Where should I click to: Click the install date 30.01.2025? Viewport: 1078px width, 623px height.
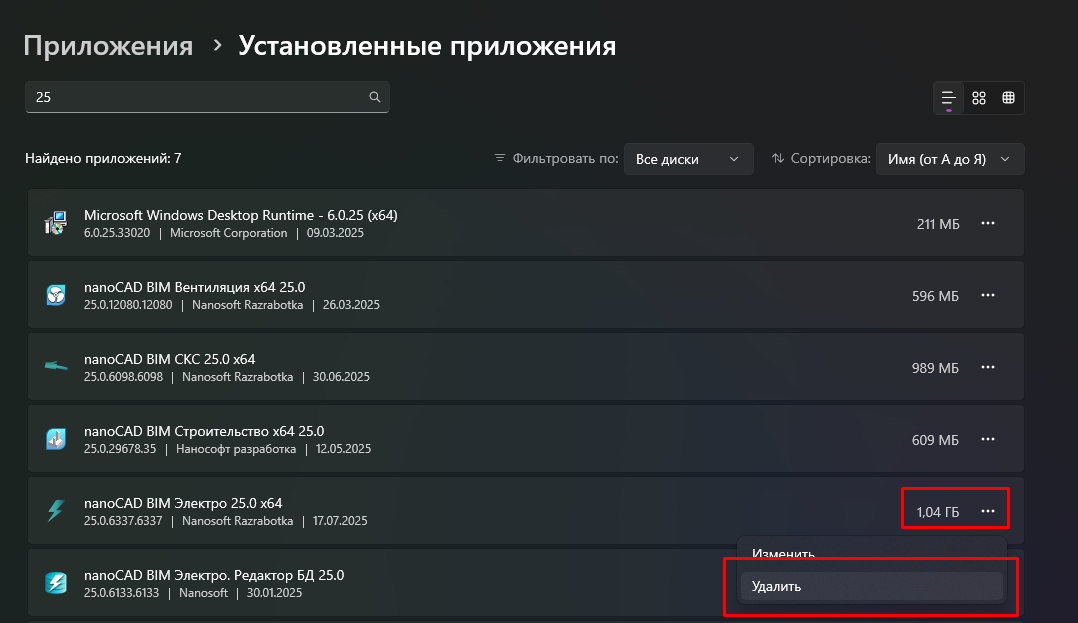(x=274, y=593)
